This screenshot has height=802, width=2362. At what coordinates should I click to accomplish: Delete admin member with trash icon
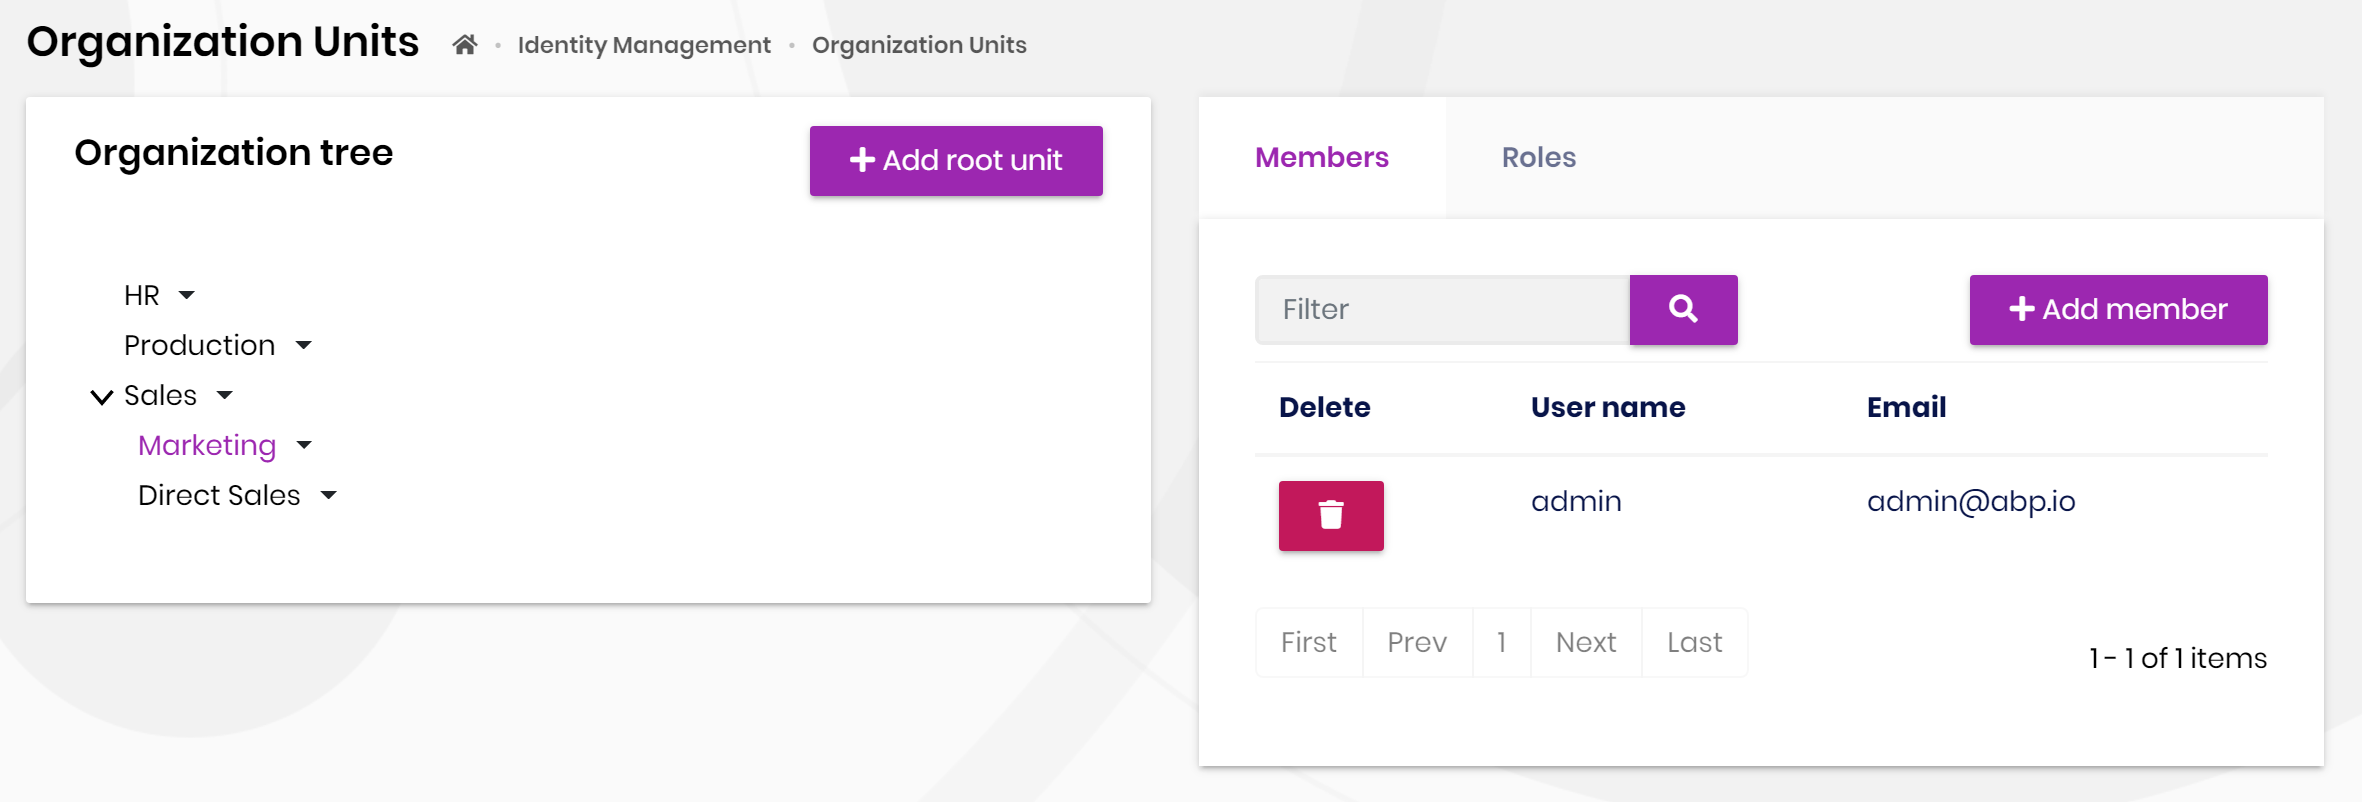[1330, 516]
